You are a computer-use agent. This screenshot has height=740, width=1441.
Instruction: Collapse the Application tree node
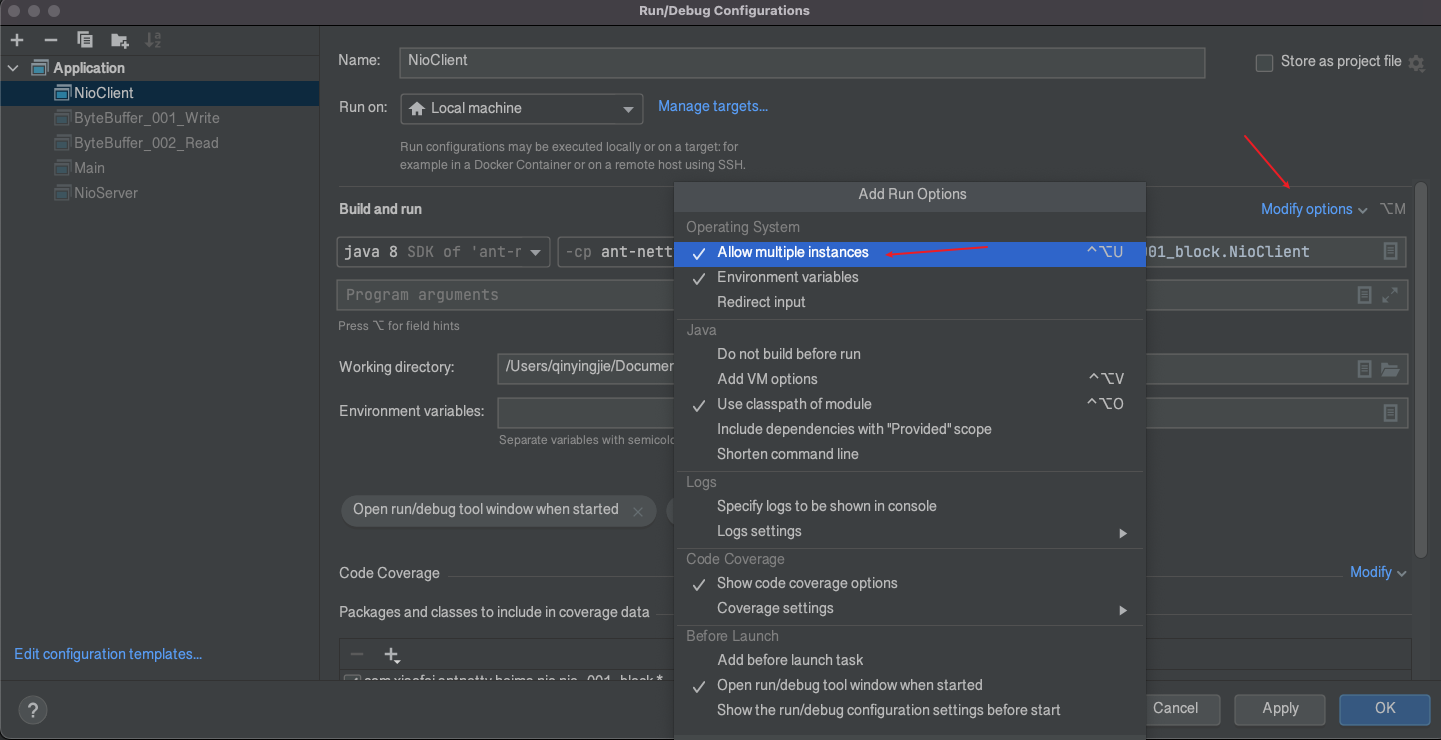[x=13, y=68]
